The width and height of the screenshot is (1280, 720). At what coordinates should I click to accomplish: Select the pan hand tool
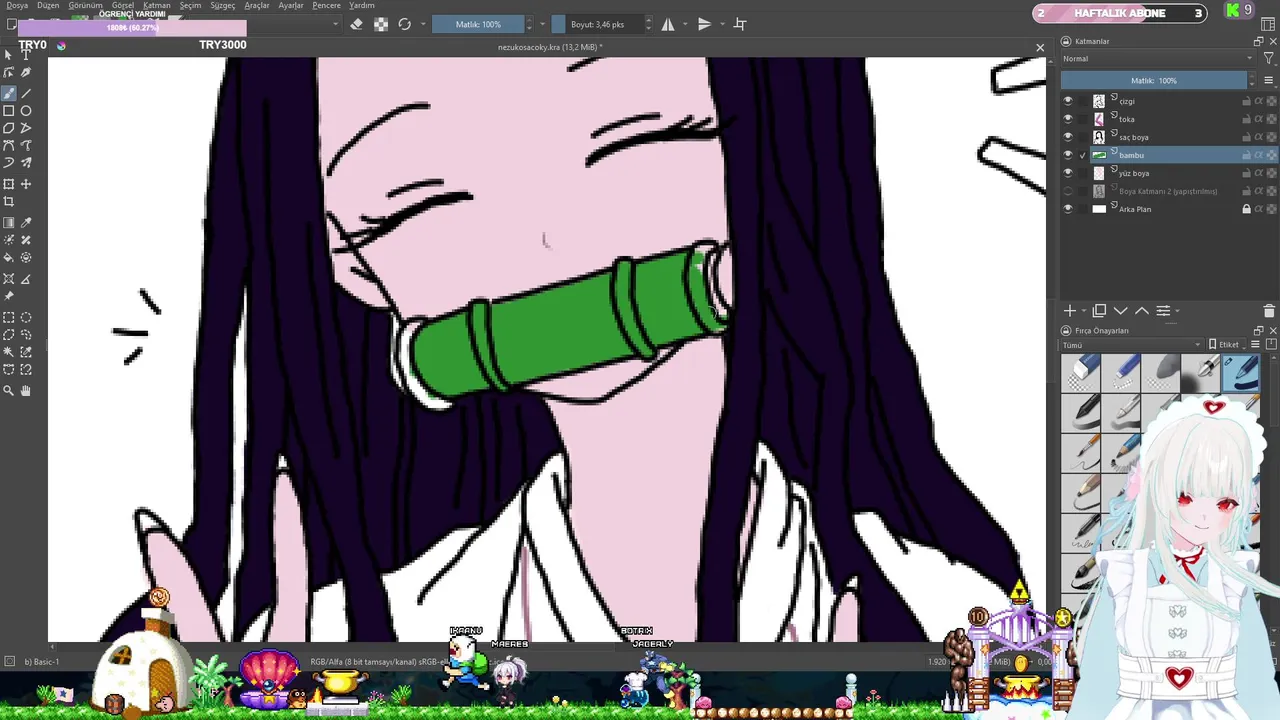[26, 391]
